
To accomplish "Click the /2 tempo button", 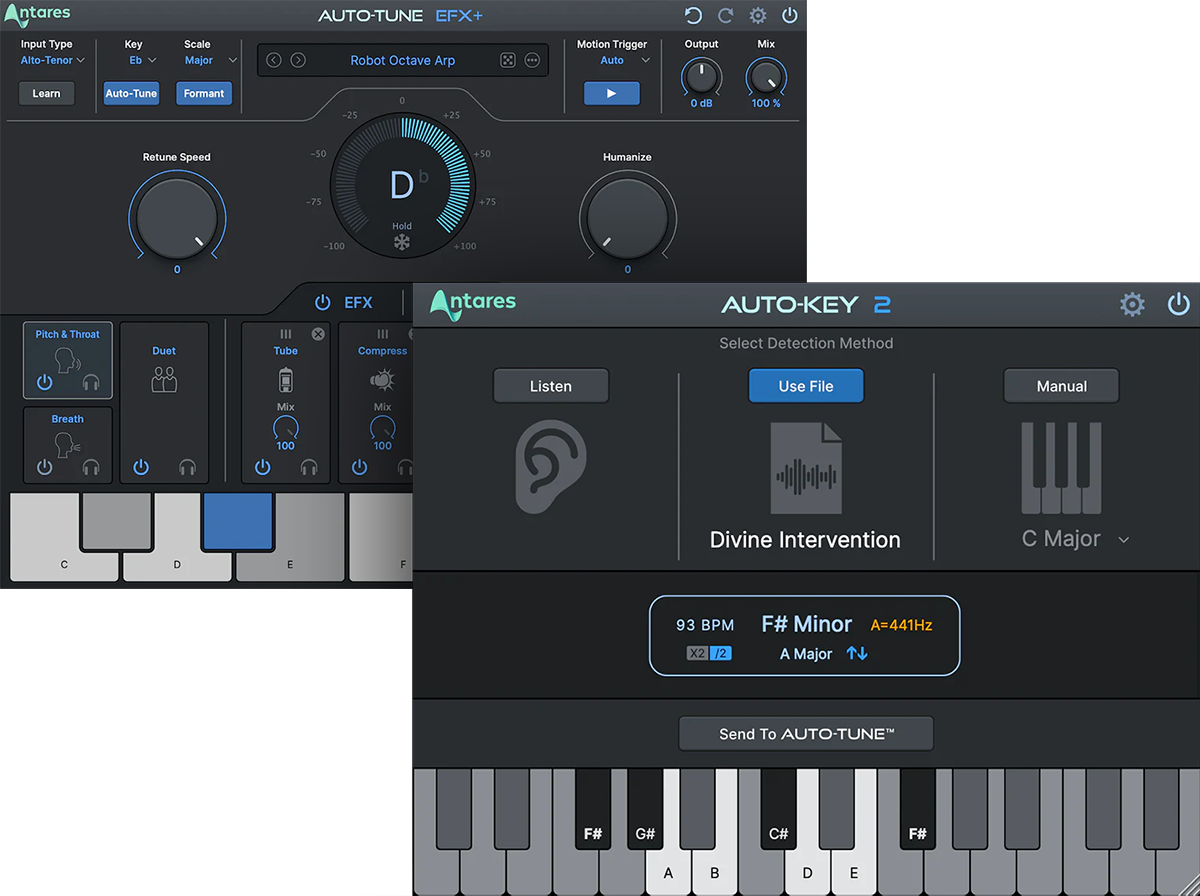I will [720, 653].
